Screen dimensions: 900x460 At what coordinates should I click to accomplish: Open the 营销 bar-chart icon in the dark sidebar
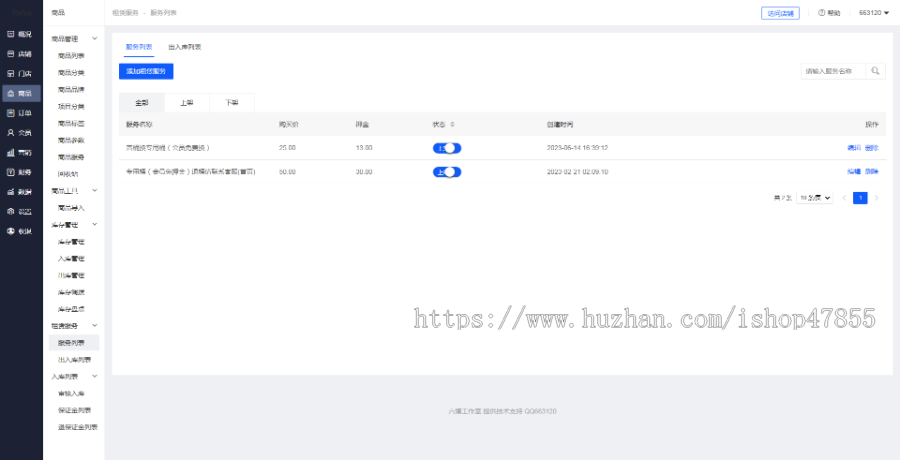pos(10,152)
